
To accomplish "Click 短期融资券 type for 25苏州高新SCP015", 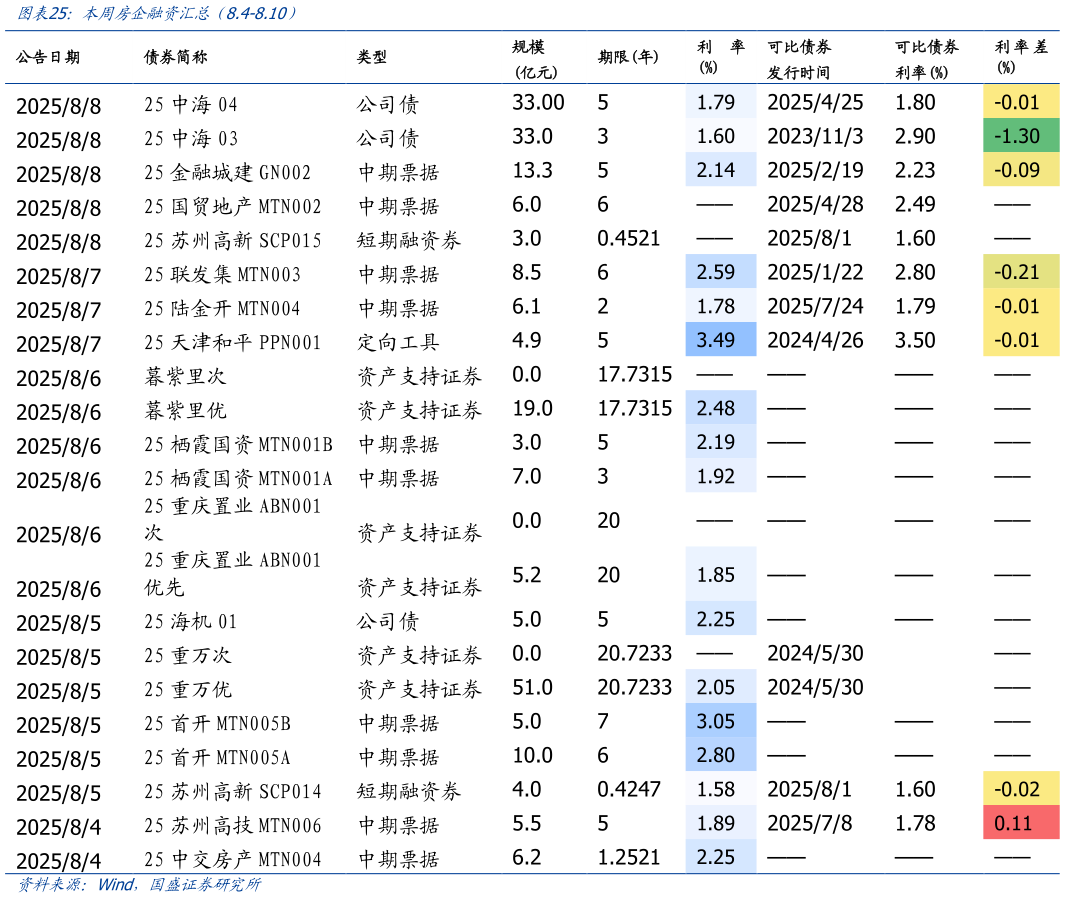I will pyautogui.click(x=409, y=240).
